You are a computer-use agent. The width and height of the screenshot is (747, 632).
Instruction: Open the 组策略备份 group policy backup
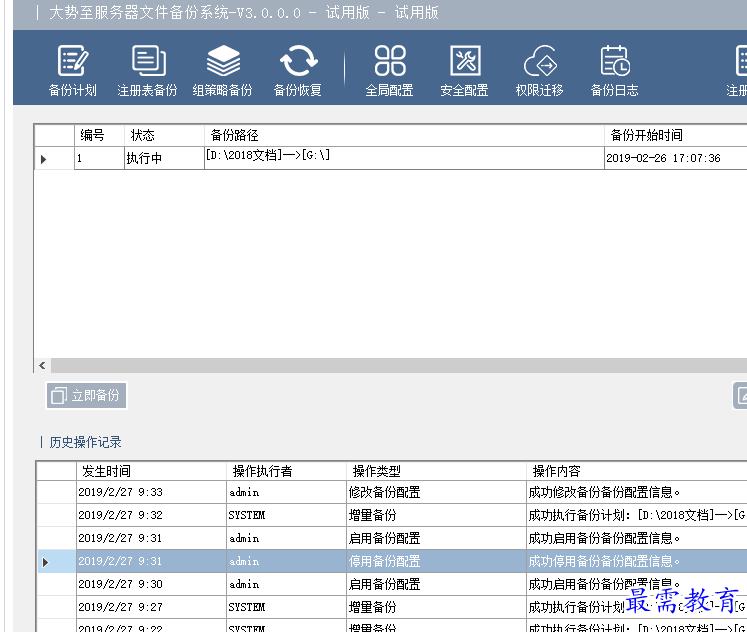(x=222, y=70)
